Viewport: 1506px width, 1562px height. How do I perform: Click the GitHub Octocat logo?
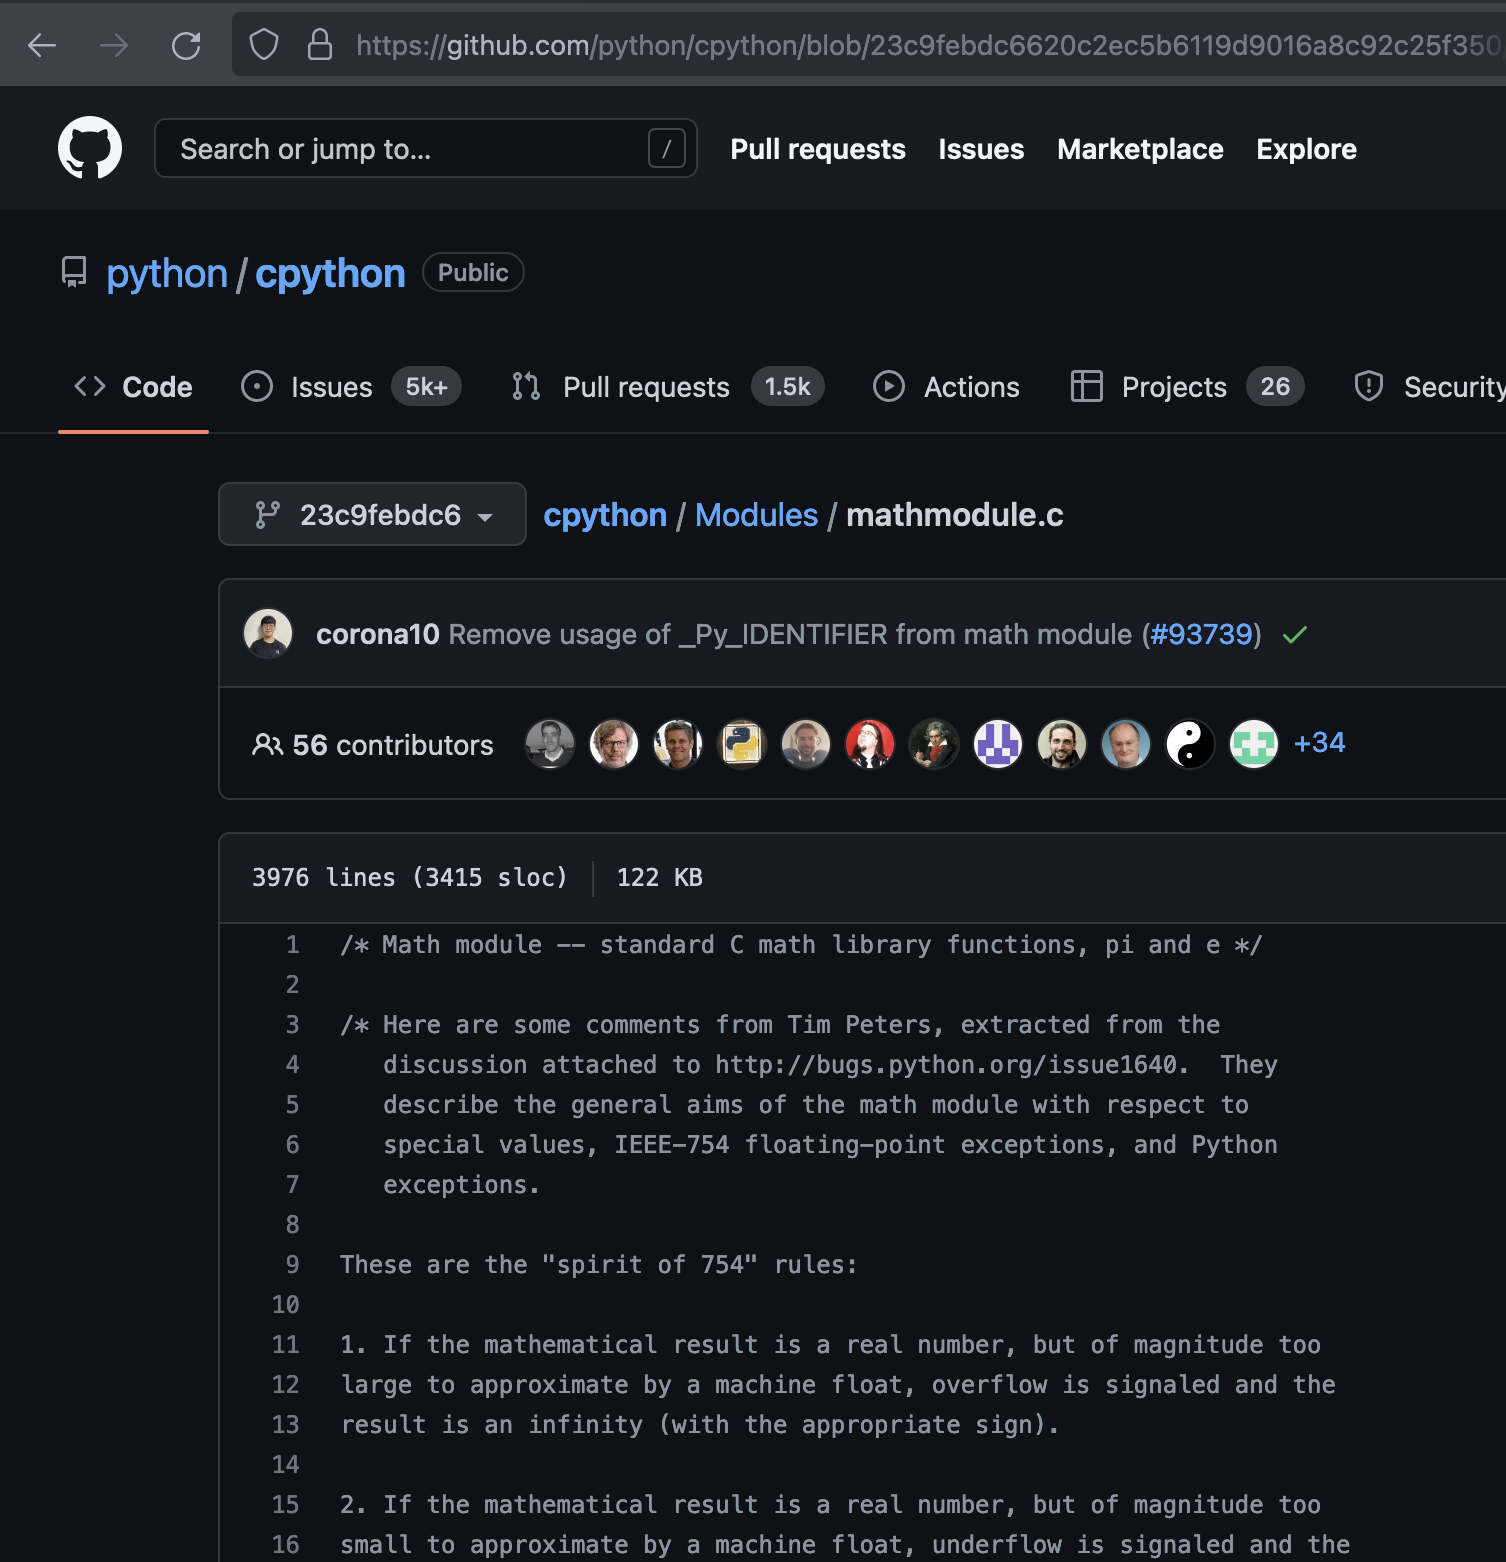click(x=90, y=148)
